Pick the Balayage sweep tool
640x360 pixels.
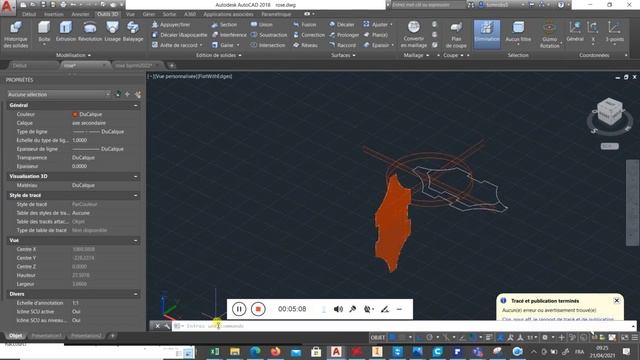(133, 32)
